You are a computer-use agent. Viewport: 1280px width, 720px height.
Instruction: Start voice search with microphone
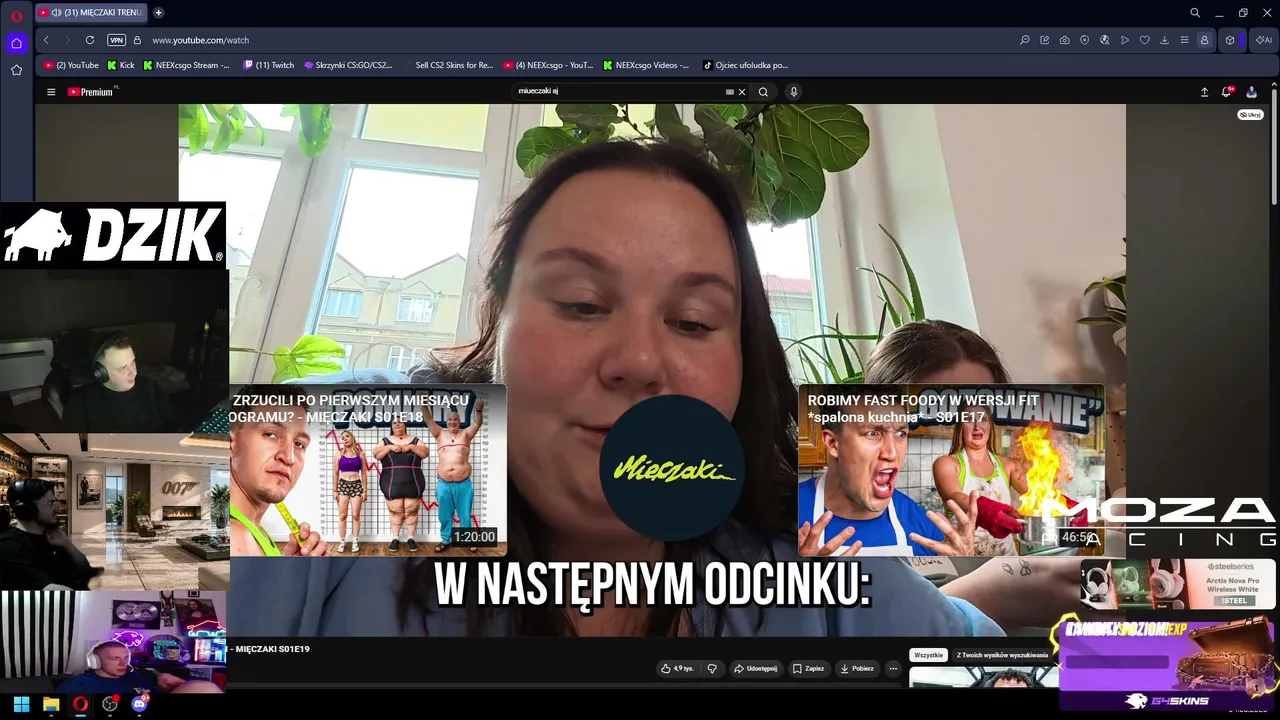[794, 92]
